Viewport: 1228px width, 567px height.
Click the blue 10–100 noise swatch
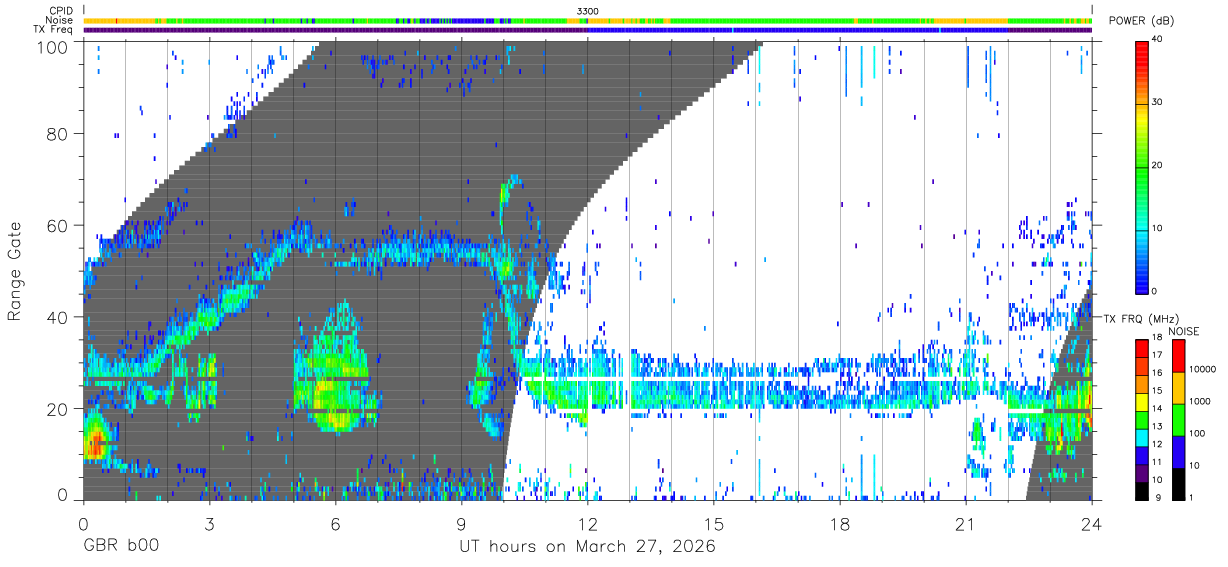(1179, 451)
